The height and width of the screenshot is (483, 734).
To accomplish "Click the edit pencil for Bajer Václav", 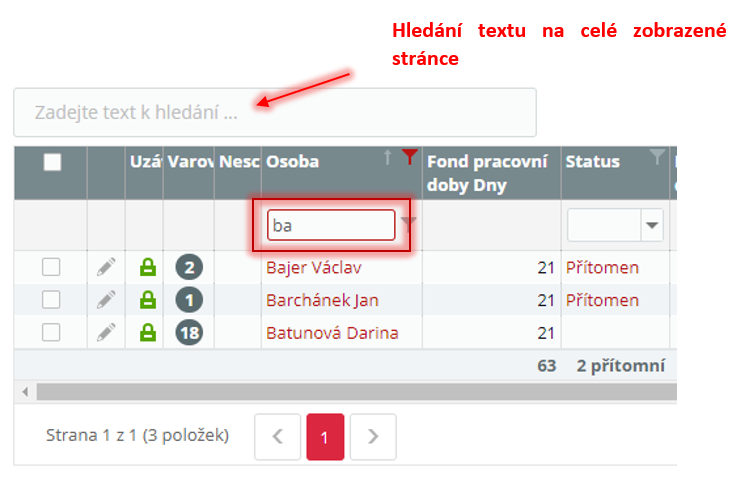I will point(106,267).
